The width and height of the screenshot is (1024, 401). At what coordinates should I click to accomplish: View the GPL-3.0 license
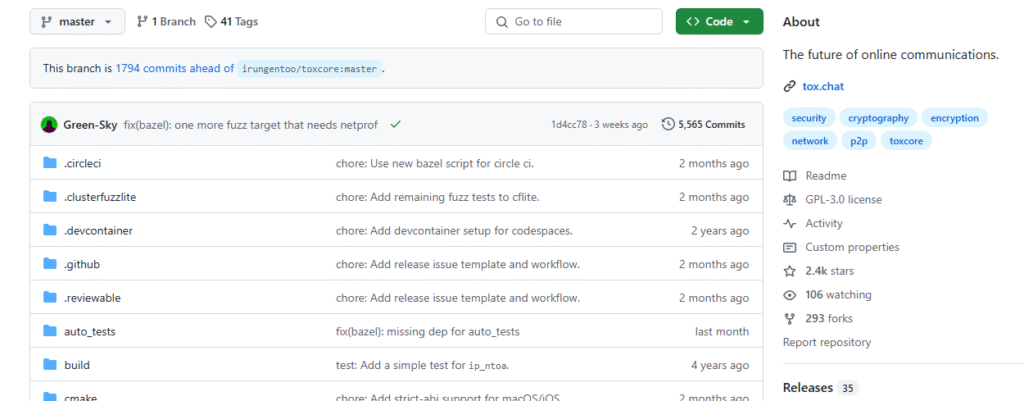(843, 200)
